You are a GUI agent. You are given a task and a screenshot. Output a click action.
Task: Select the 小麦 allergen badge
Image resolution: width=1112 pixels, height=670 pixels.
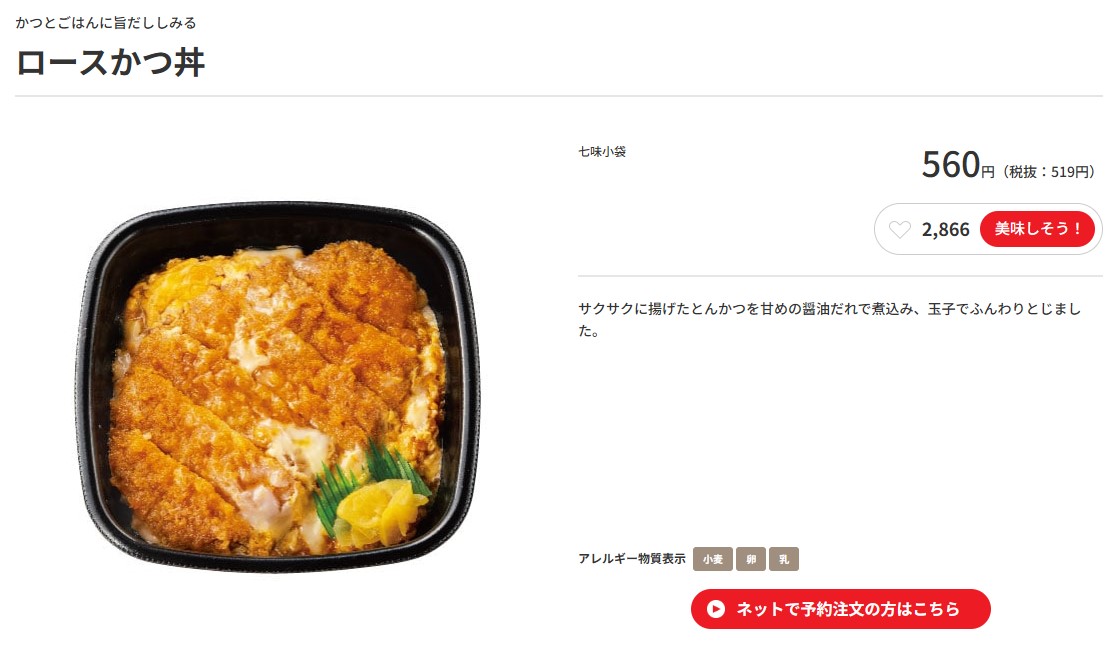(x=713, y=559)
